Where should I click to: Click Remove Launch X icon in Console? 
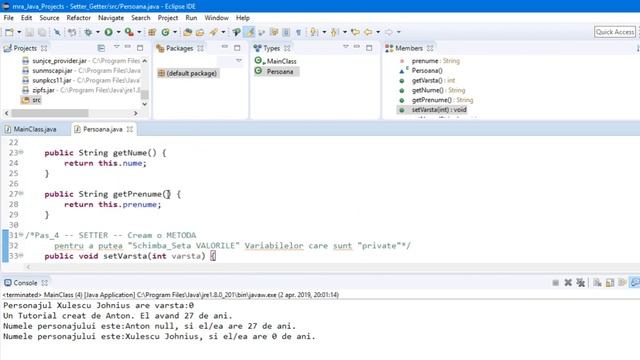click(568, 283)
